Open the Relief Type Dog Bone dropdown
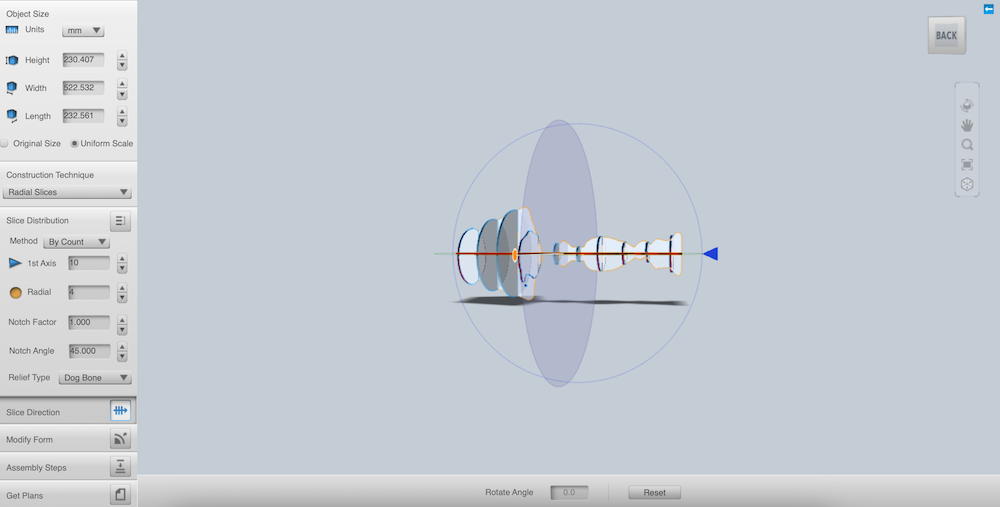 tap(95, 378)
